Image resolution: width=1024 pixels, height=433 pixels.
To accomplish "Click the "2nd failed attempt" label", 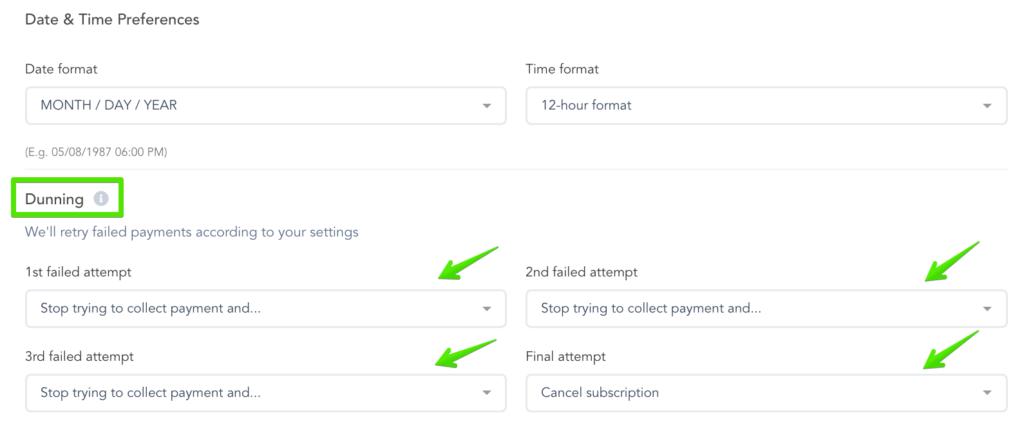I will pos(581,272).
